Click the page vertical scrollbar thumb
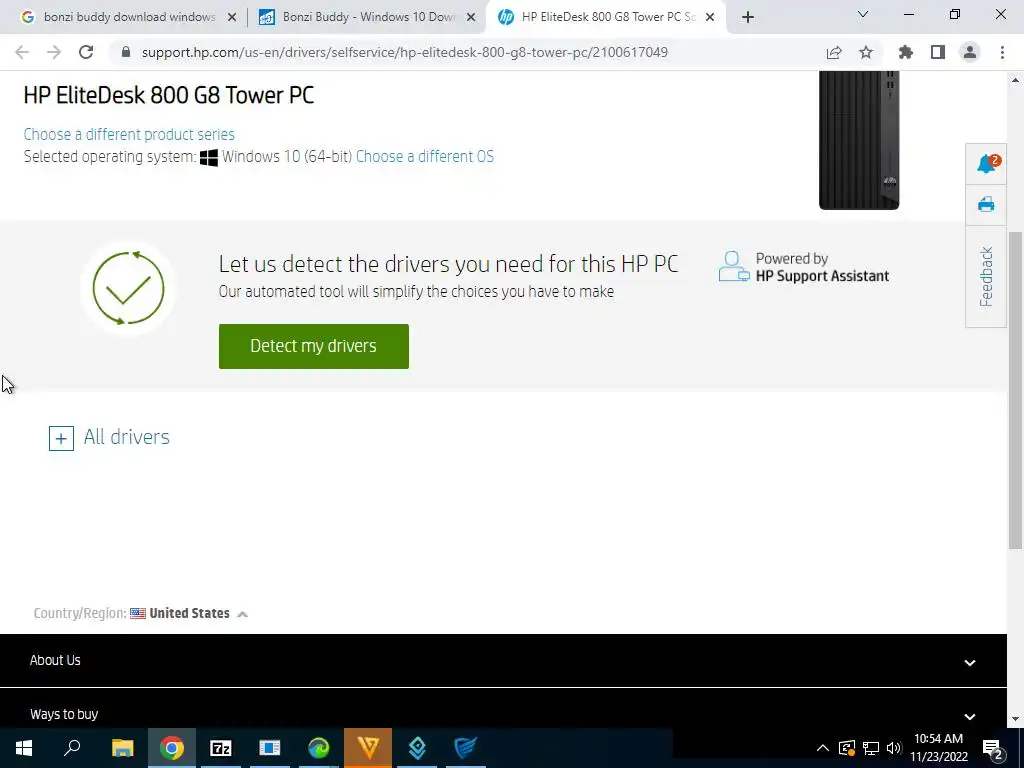This screenshot has height=768, width=1024. point(1015,391)
